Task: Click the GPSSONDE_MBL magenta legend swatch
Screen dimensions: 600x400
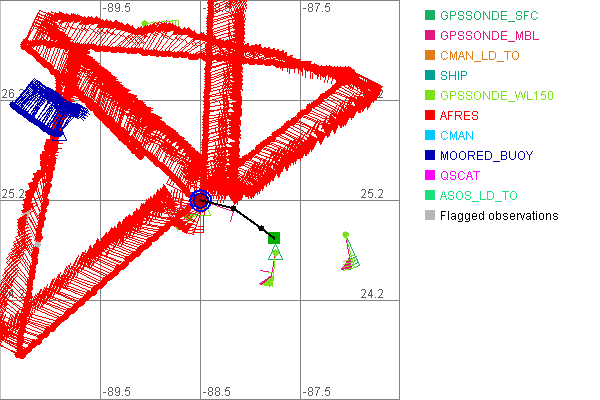Action: point(430,36)
